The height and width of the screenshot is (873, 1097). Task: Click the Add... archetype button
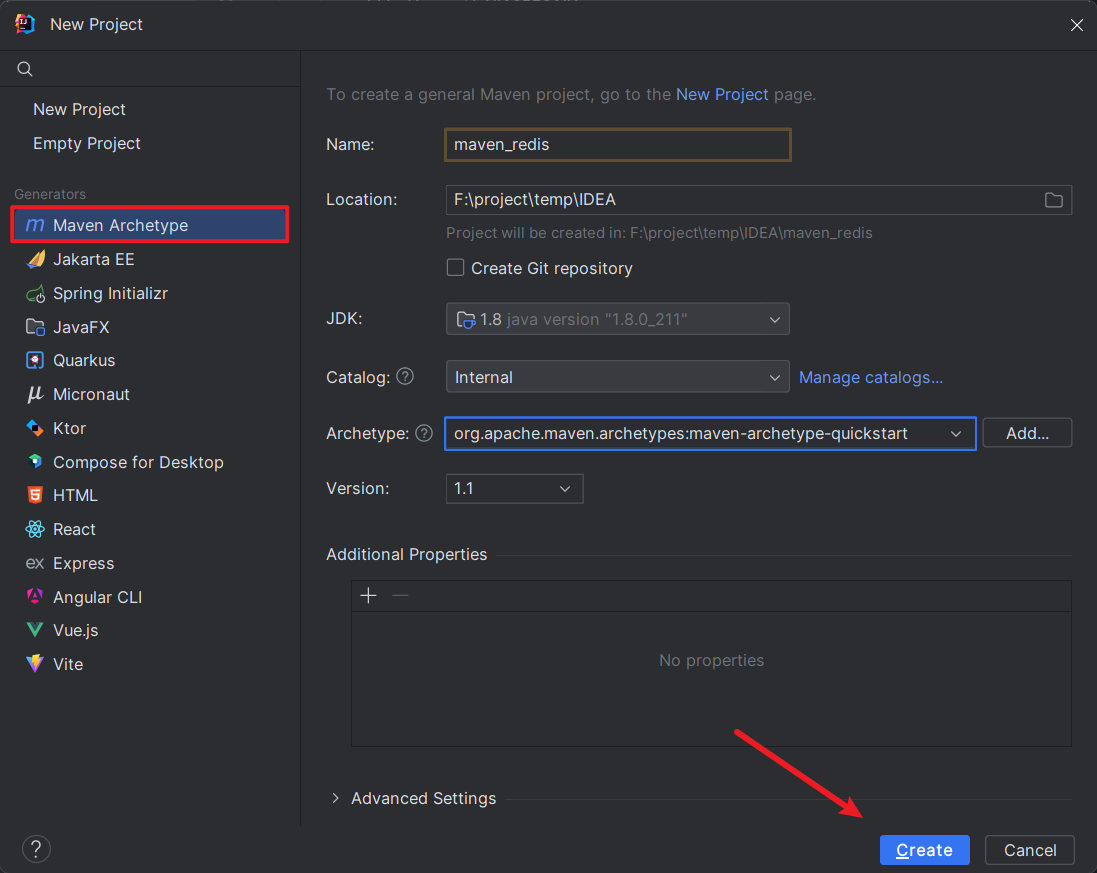[x=1027, y=433]
